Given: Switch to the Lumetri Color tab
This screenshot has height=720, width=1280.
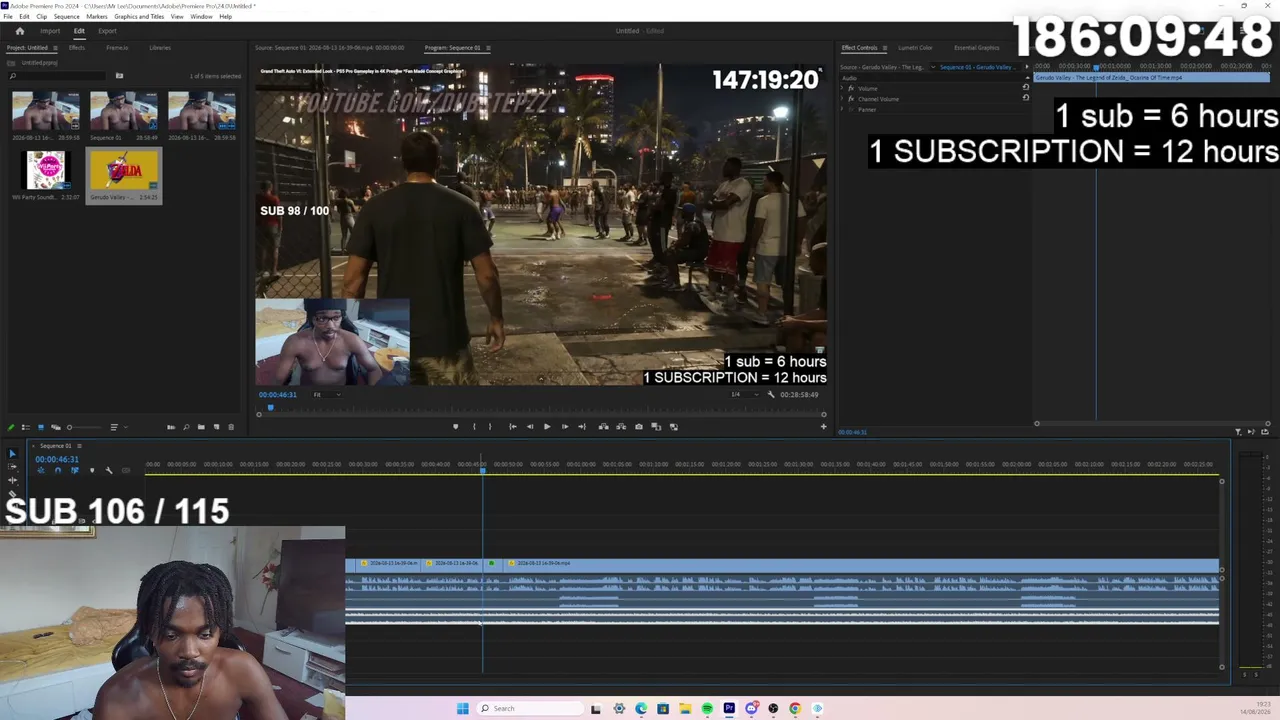Looking at the screenshot, I should tap(915, 48).
